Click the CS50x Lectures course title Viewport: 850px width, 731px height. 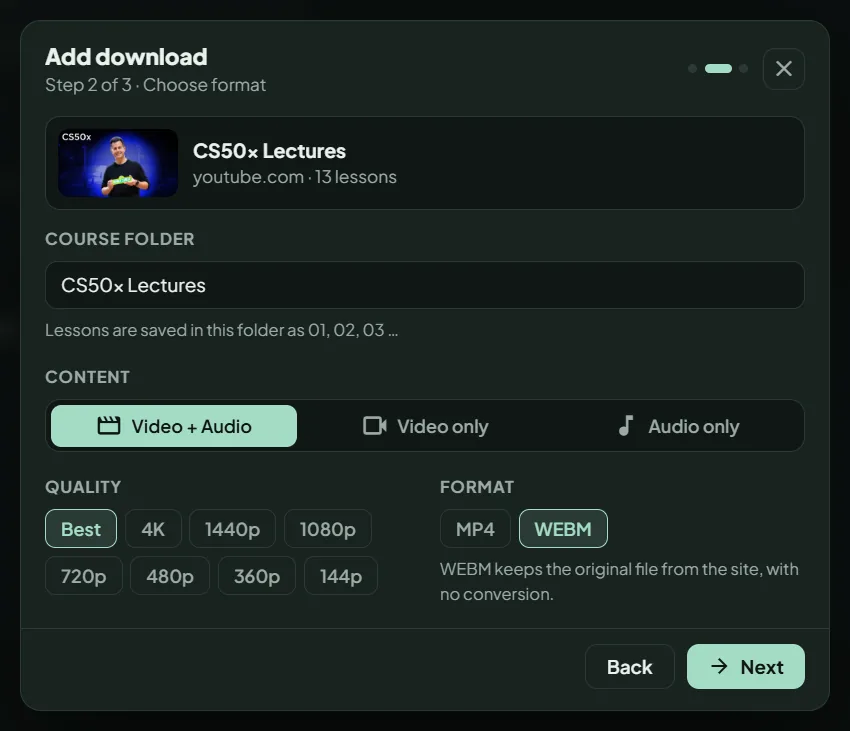click(269, 151)
